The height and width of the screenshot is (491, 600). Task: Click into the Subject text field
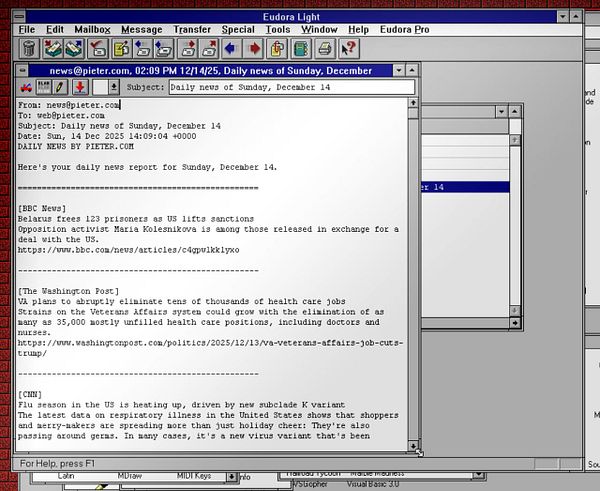[x=292, y=87]
